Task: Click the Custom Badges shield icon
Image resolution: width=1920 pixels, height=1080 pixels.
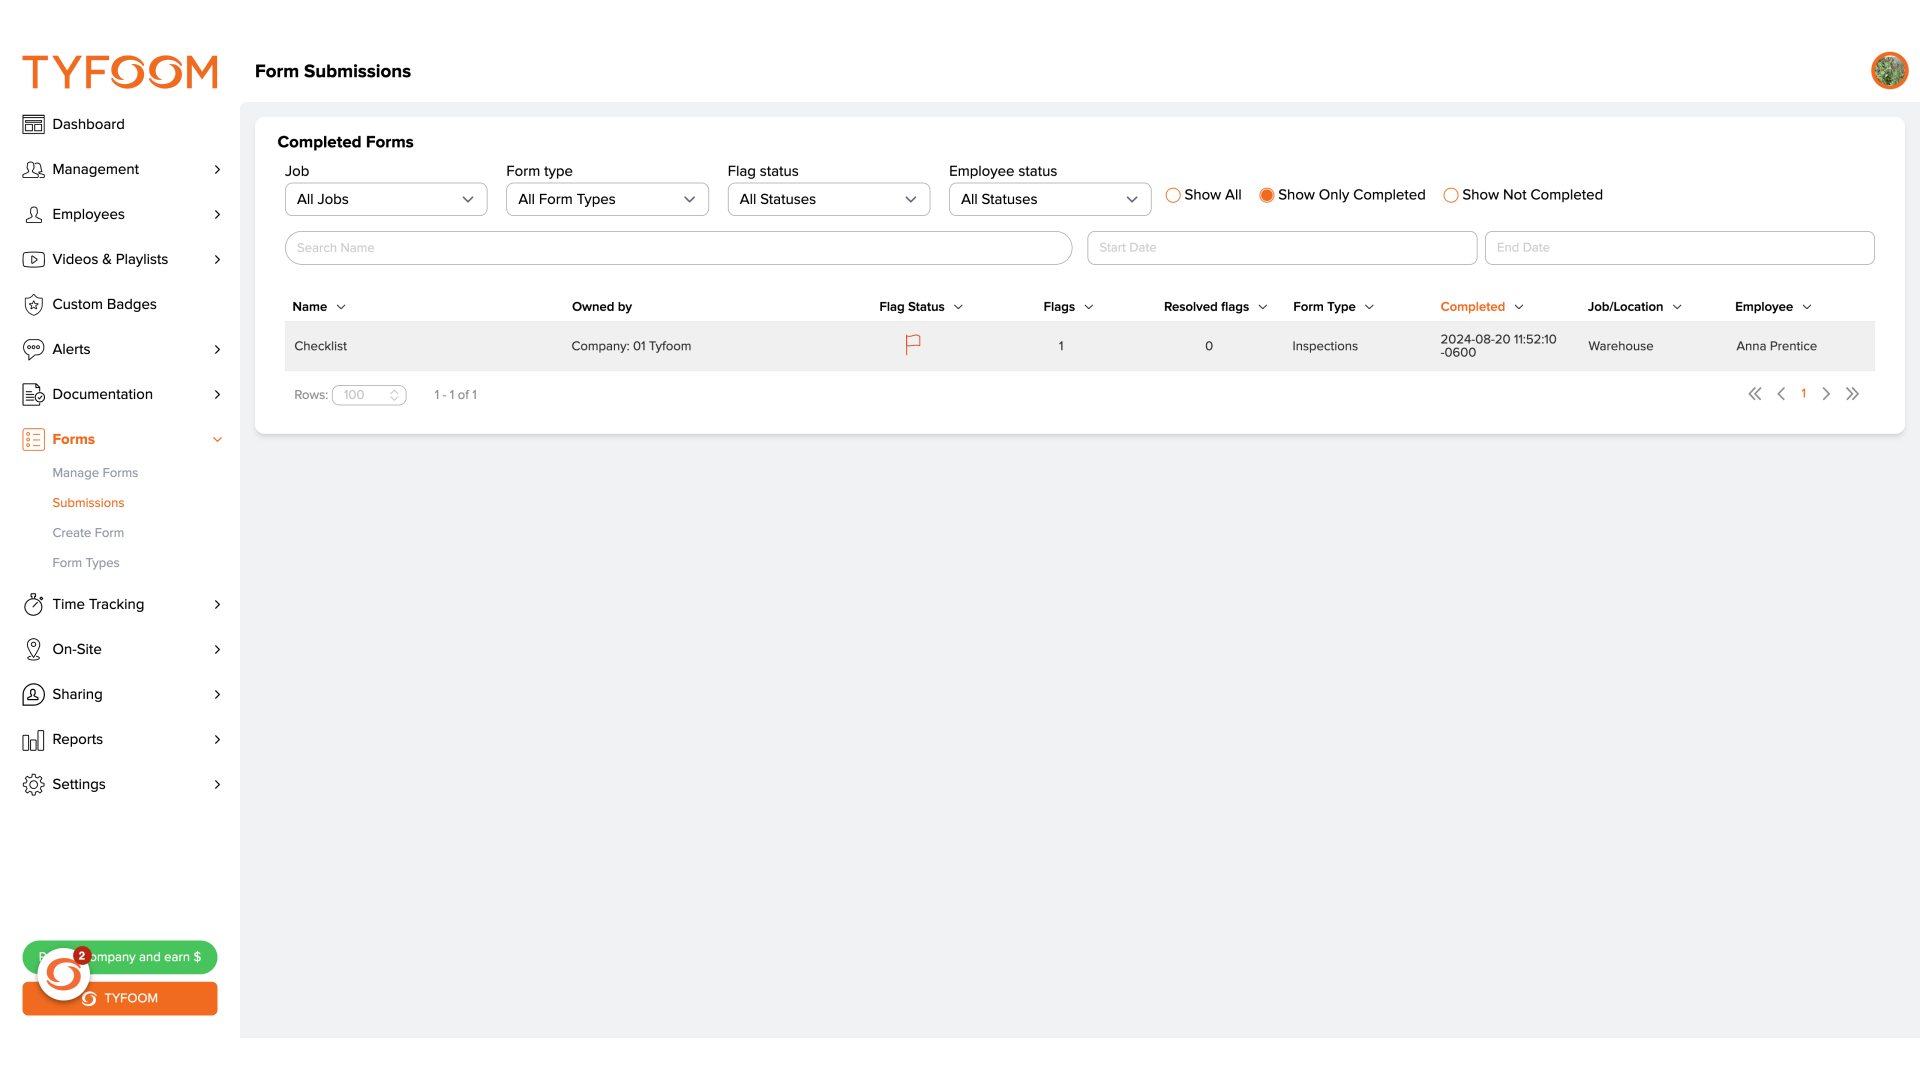Action: [x=33, y=304]
